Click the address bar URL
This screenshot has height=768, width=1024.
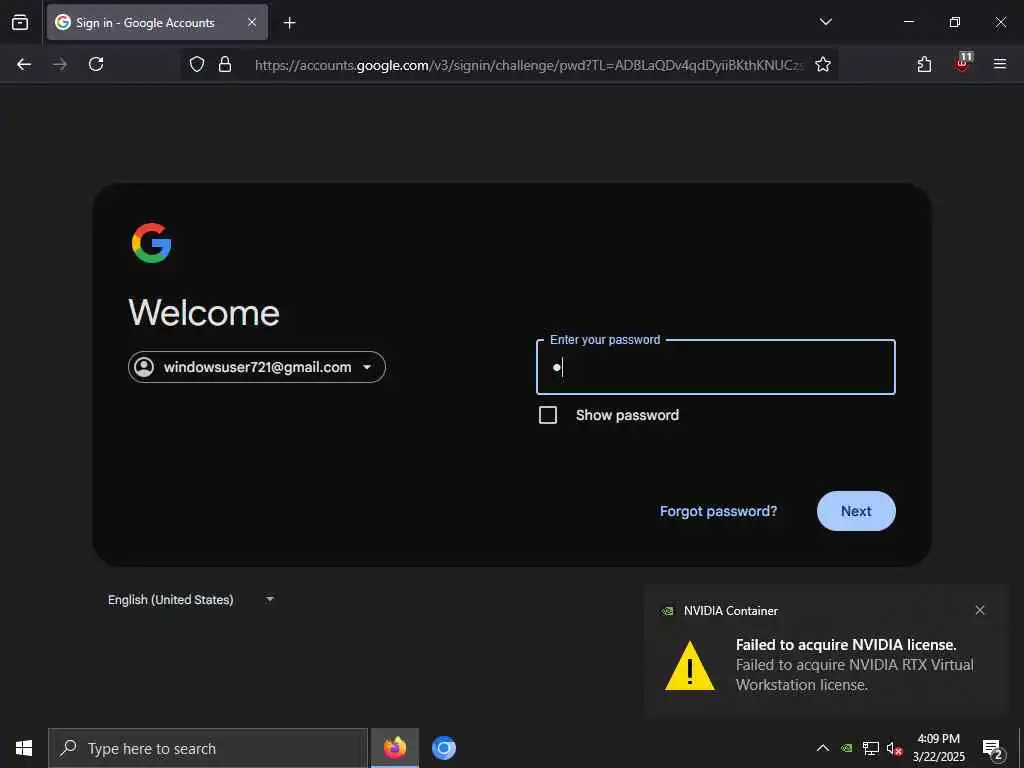[x=528, y=65]
